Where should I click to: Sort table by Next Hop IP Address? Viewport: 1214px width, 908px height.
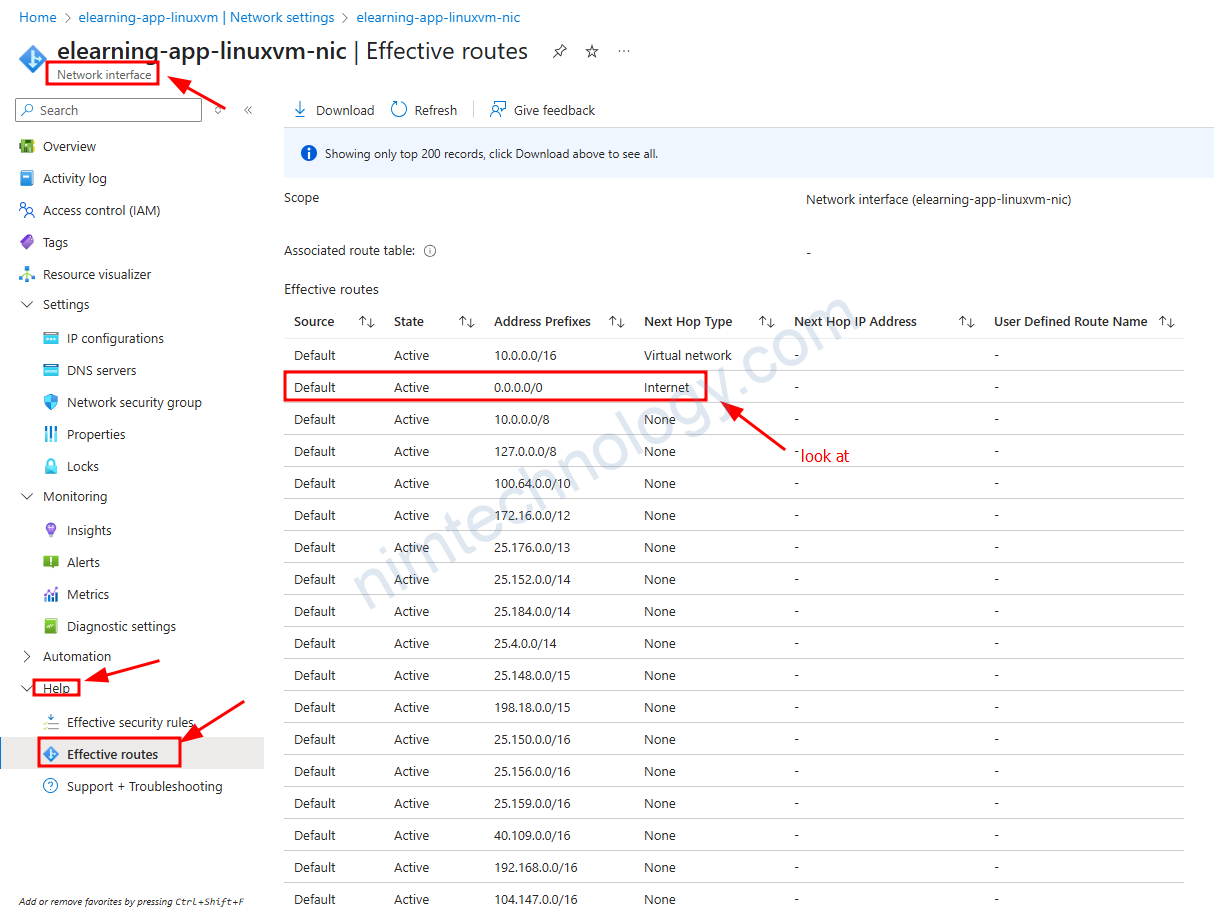click(966, 322)
